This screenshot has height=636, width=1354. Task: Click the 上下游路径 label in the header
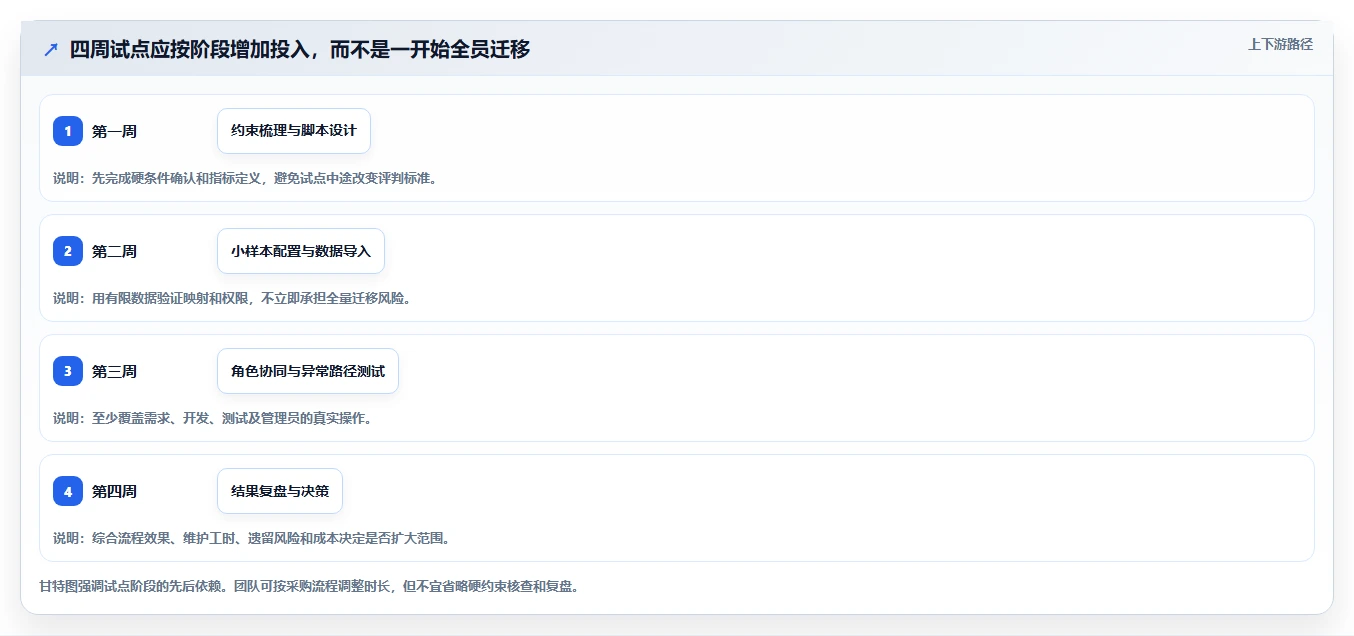(1280, 44)
